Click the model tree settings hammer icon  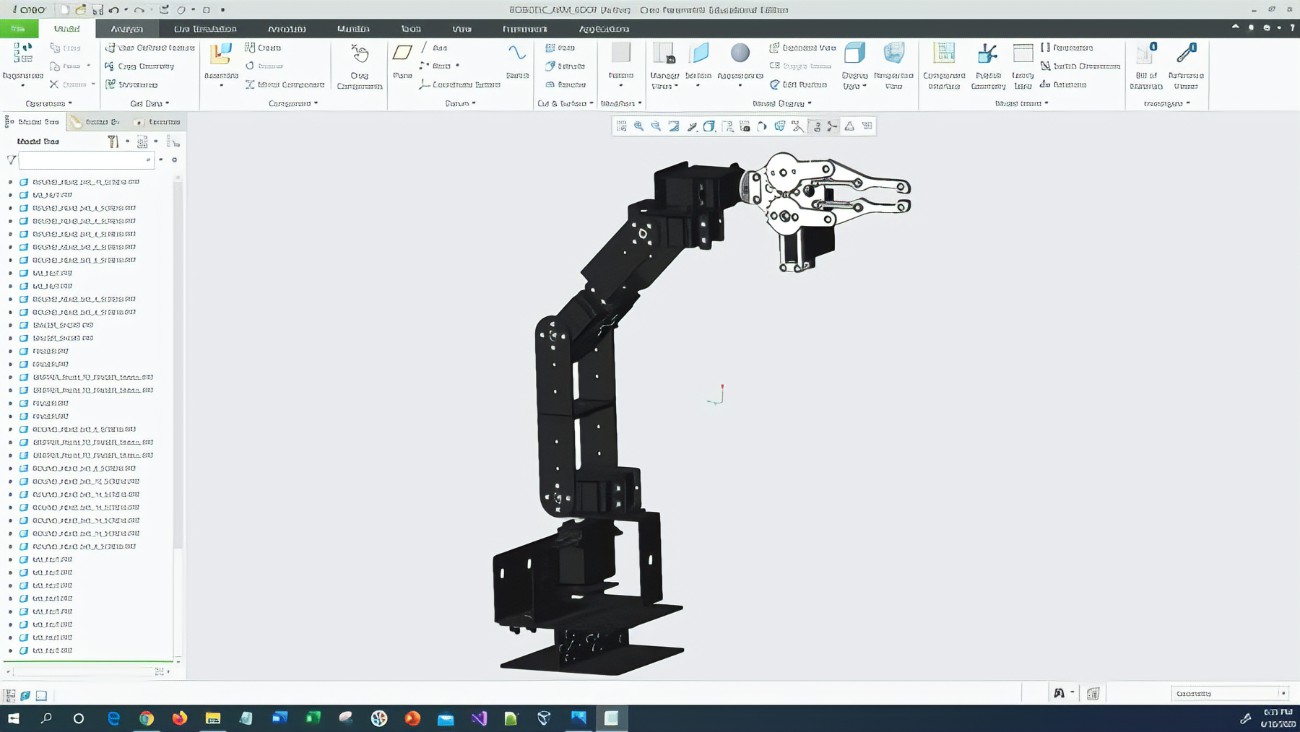[113, 142]
